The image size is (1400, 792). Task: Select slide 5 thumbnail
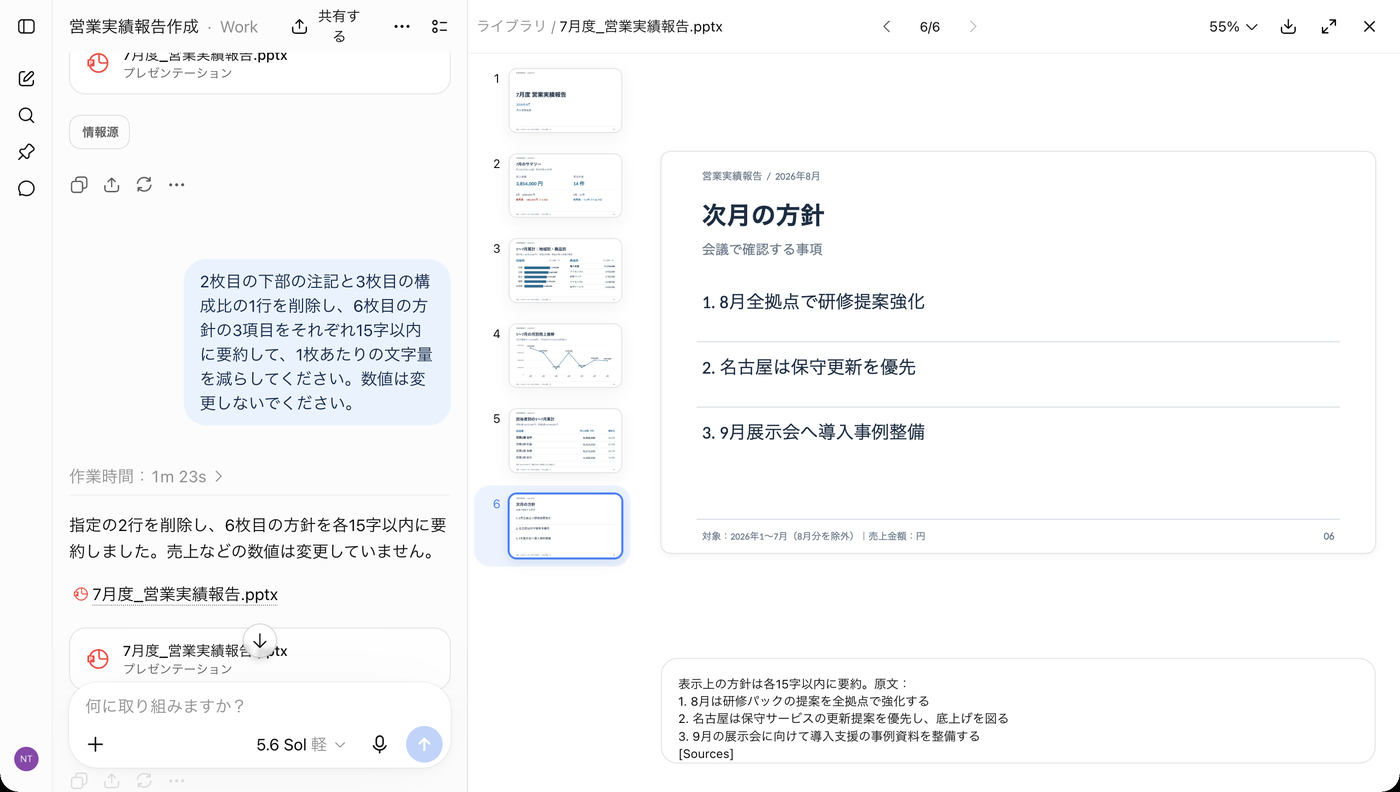coord(565,440)
